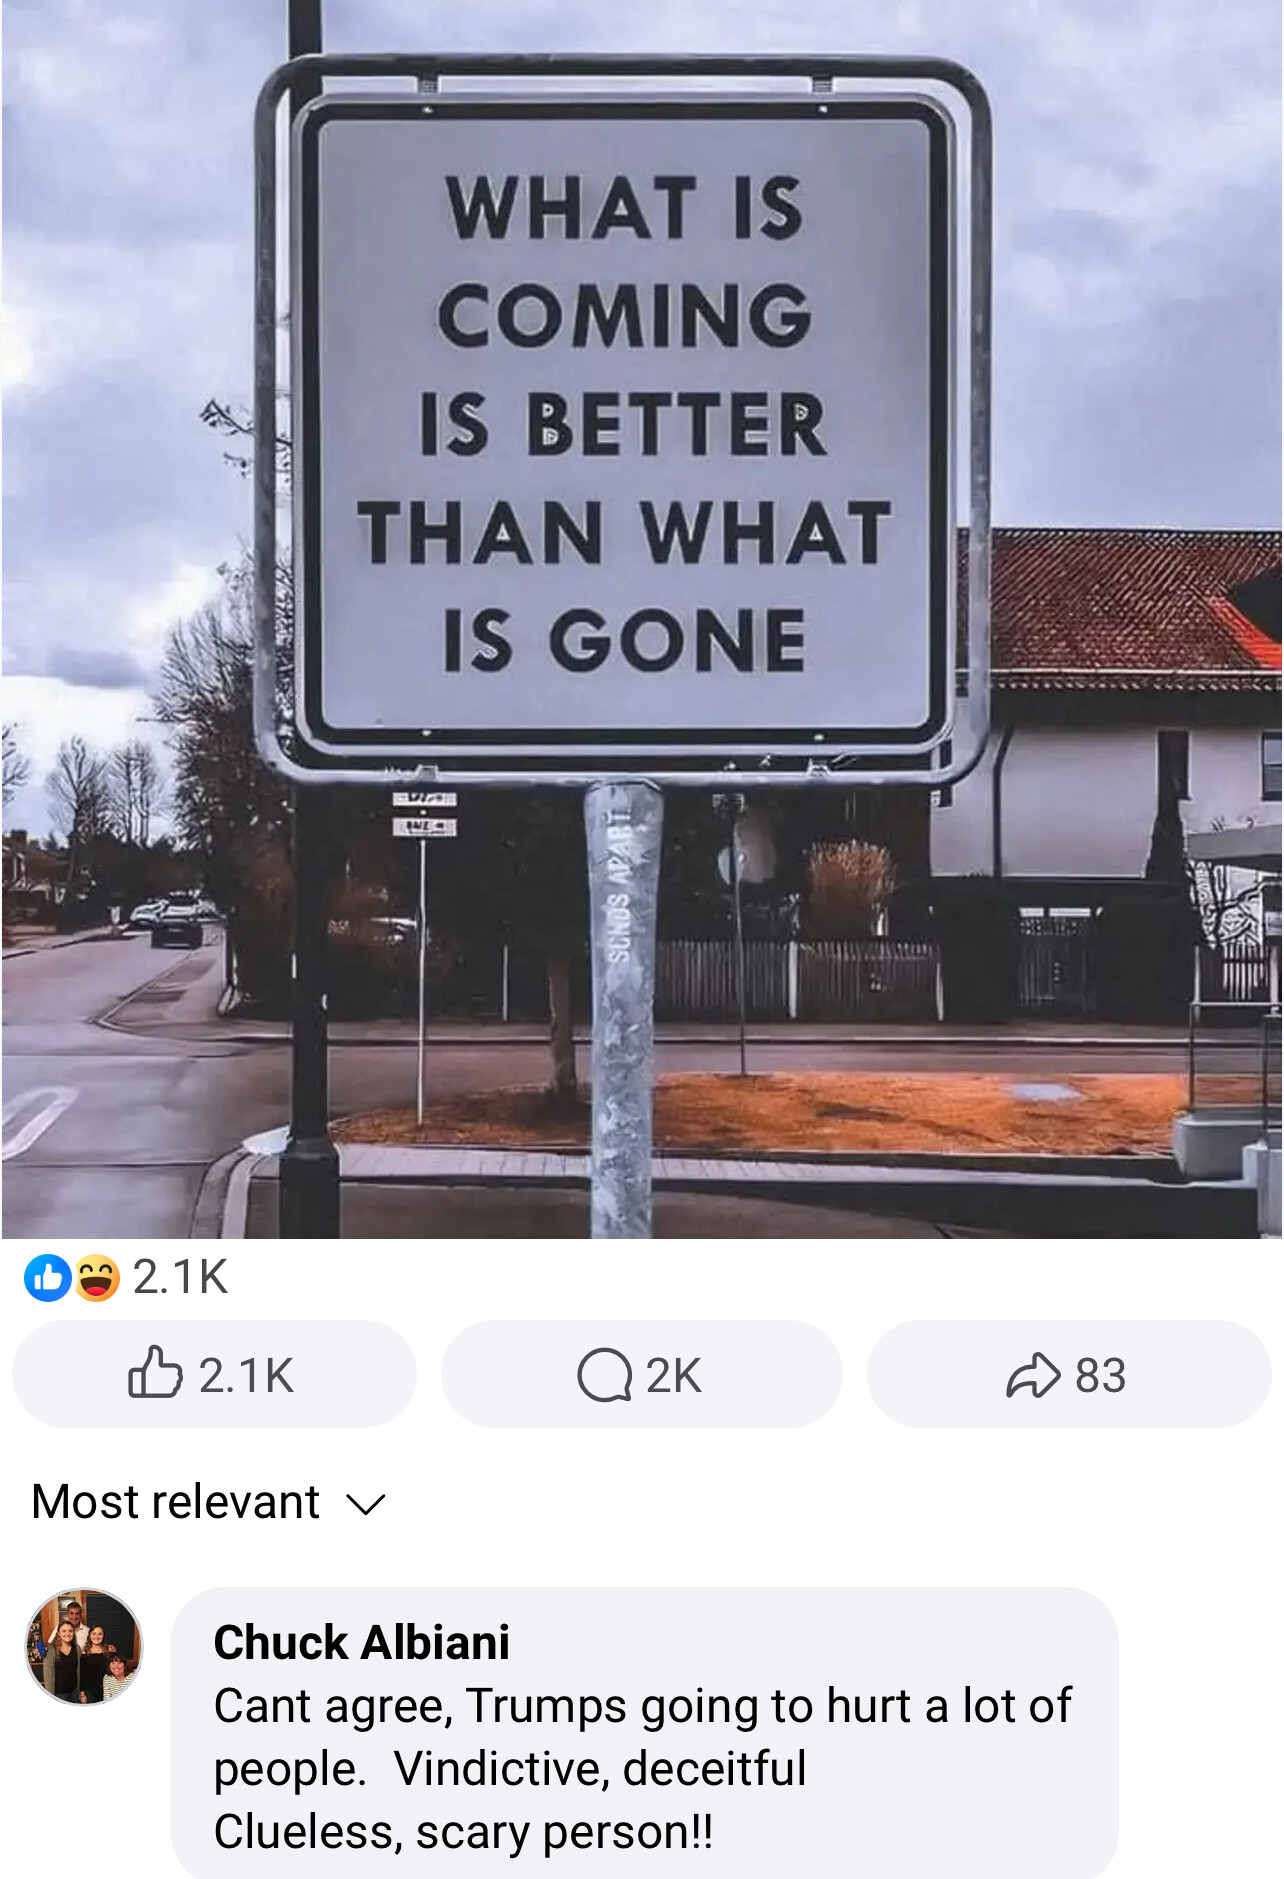Viewport: 1284px width, 1879px height.
Task: Tap the 83 shares button
Action: point(1069,1374)
